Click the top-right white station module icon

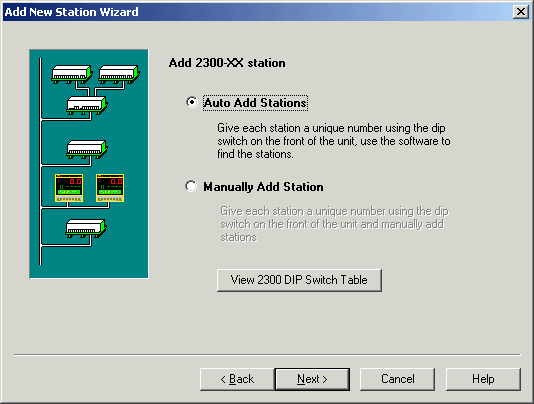click(x=119, y=74)
